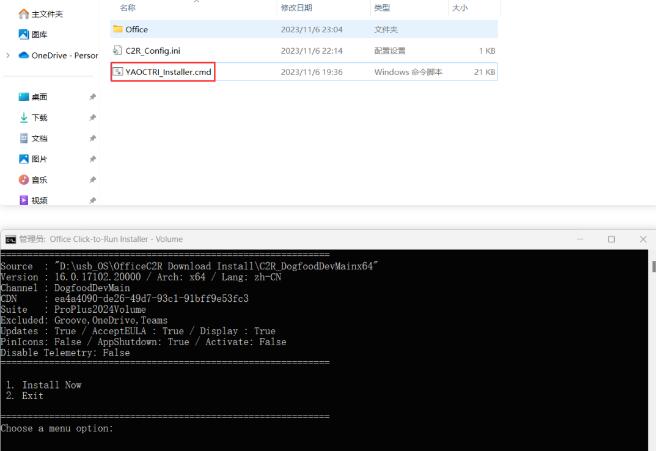656x451 pixels.
Task: Open 图片 quick access folder
Action: click(39, 159)
